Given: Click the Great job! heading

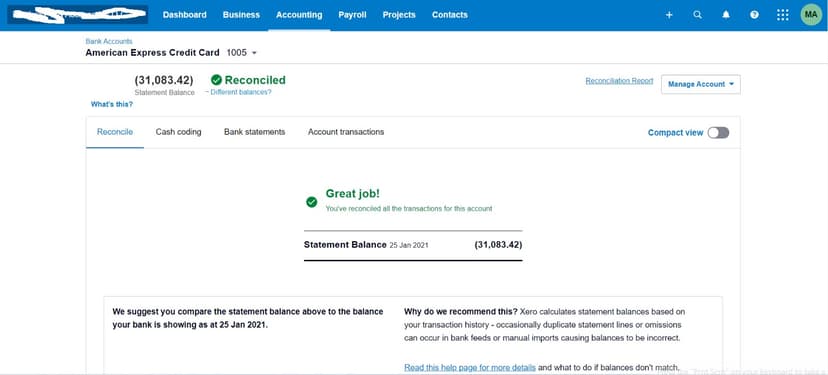Looking at the screenshot, I should pyautogui.click(x=353, y=194).
